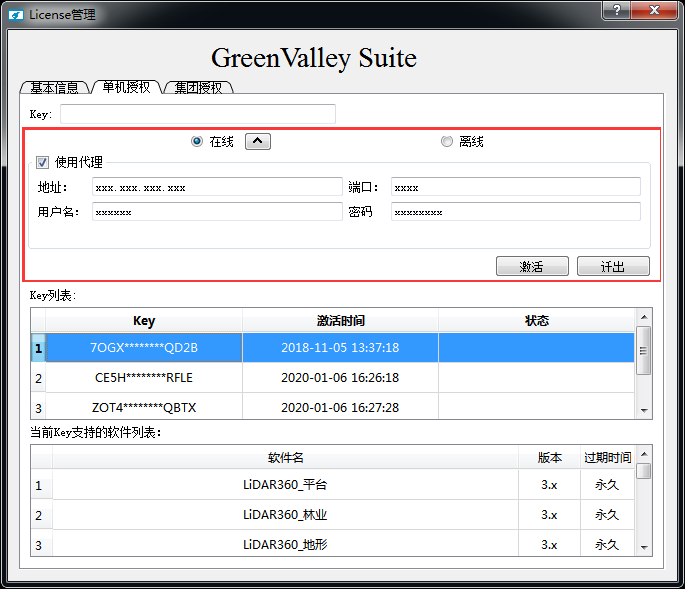Click into the Key input field

coord(198,114)
